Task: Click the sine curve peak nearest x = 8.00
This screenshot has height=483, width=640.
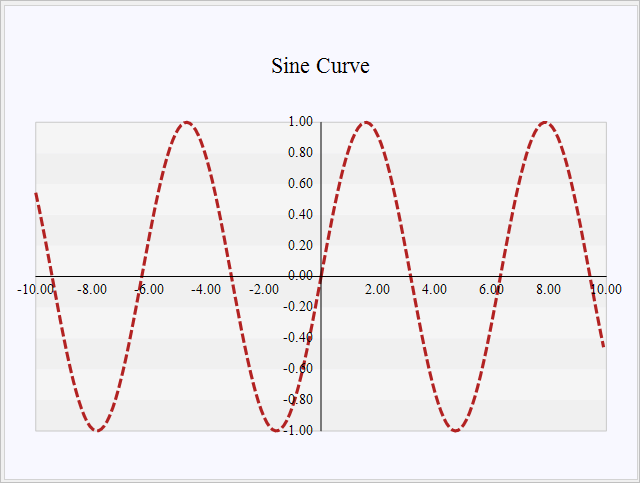Action: pyautogui.click(x=544, y=122)
